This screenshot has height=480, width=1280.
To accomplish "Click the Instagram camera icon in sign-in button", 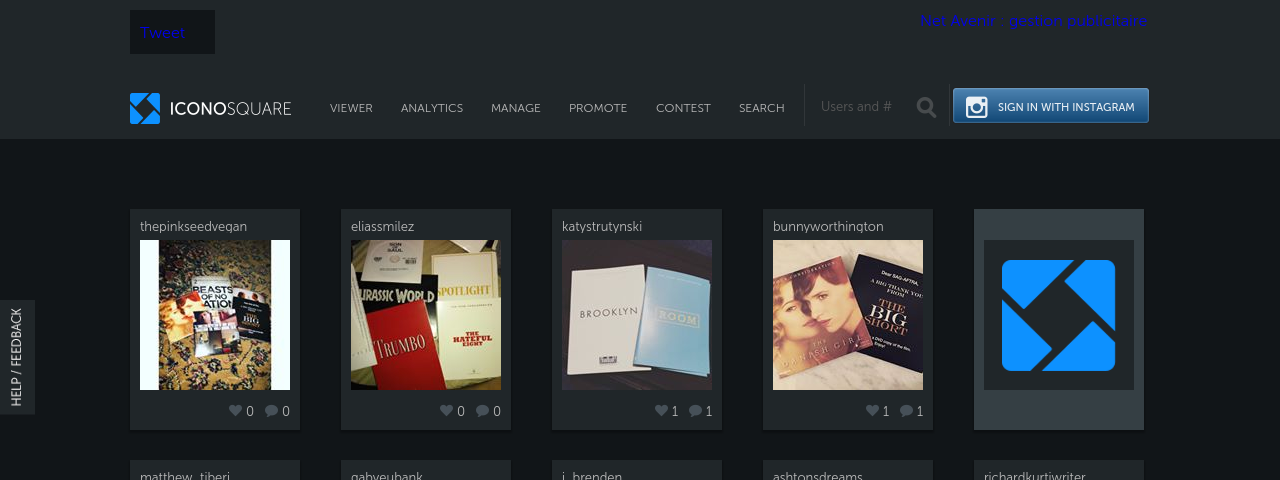I will tap(976, 107).
